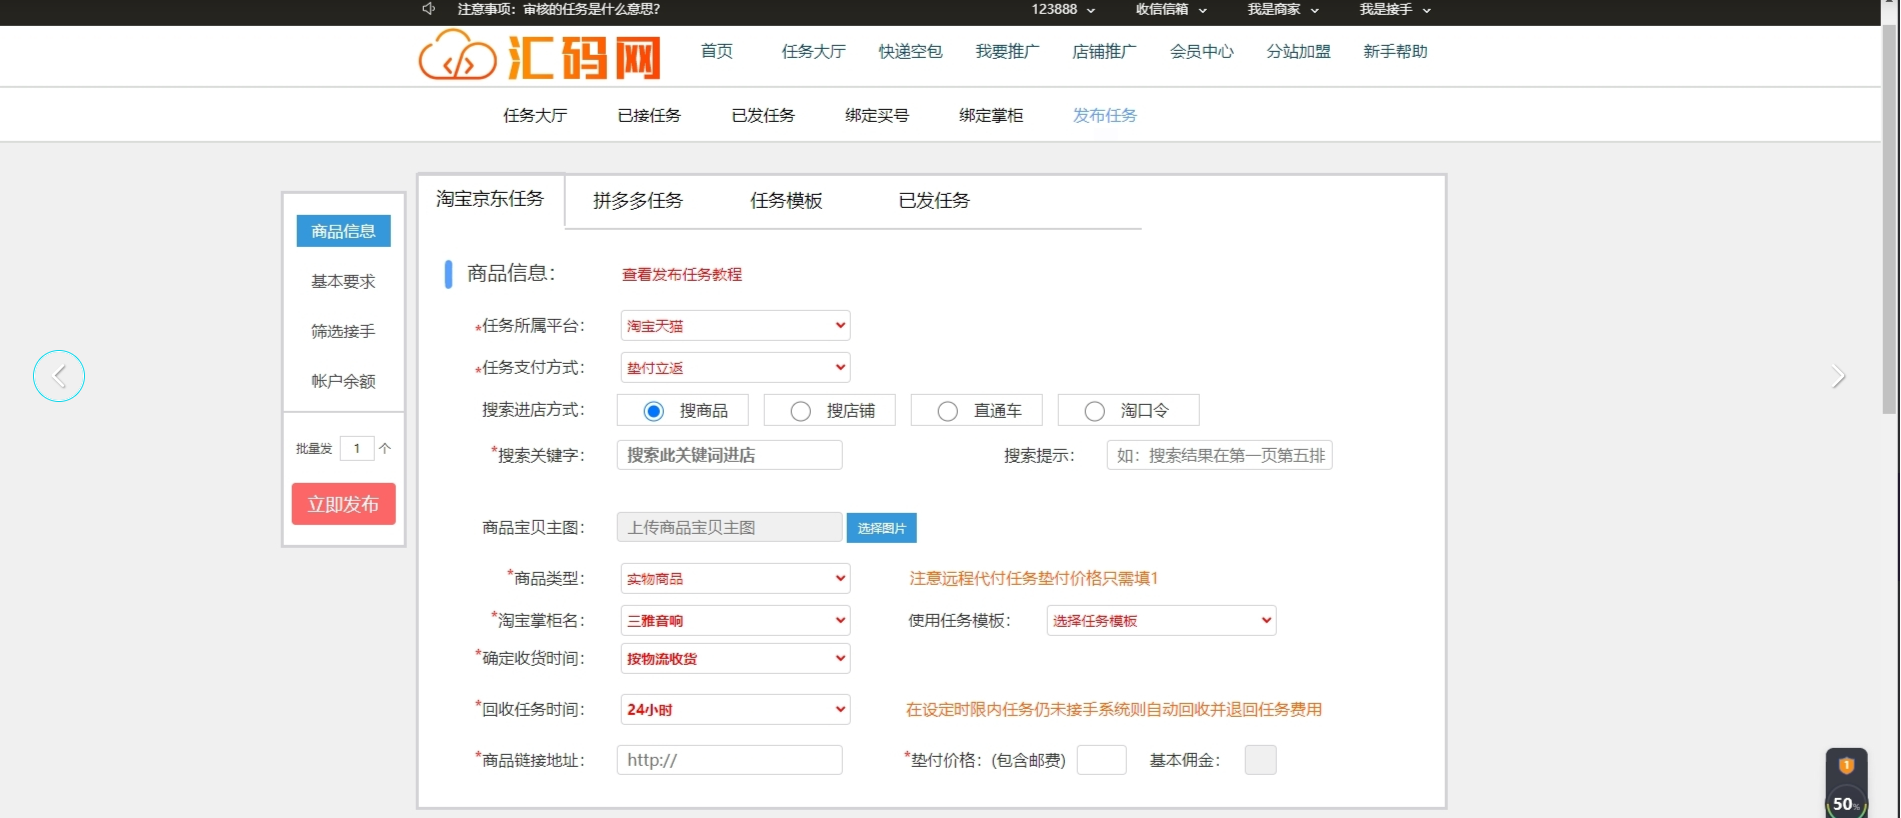Click the 汇码网 cloud logo

pyautogui.click(x=540, y=55)
